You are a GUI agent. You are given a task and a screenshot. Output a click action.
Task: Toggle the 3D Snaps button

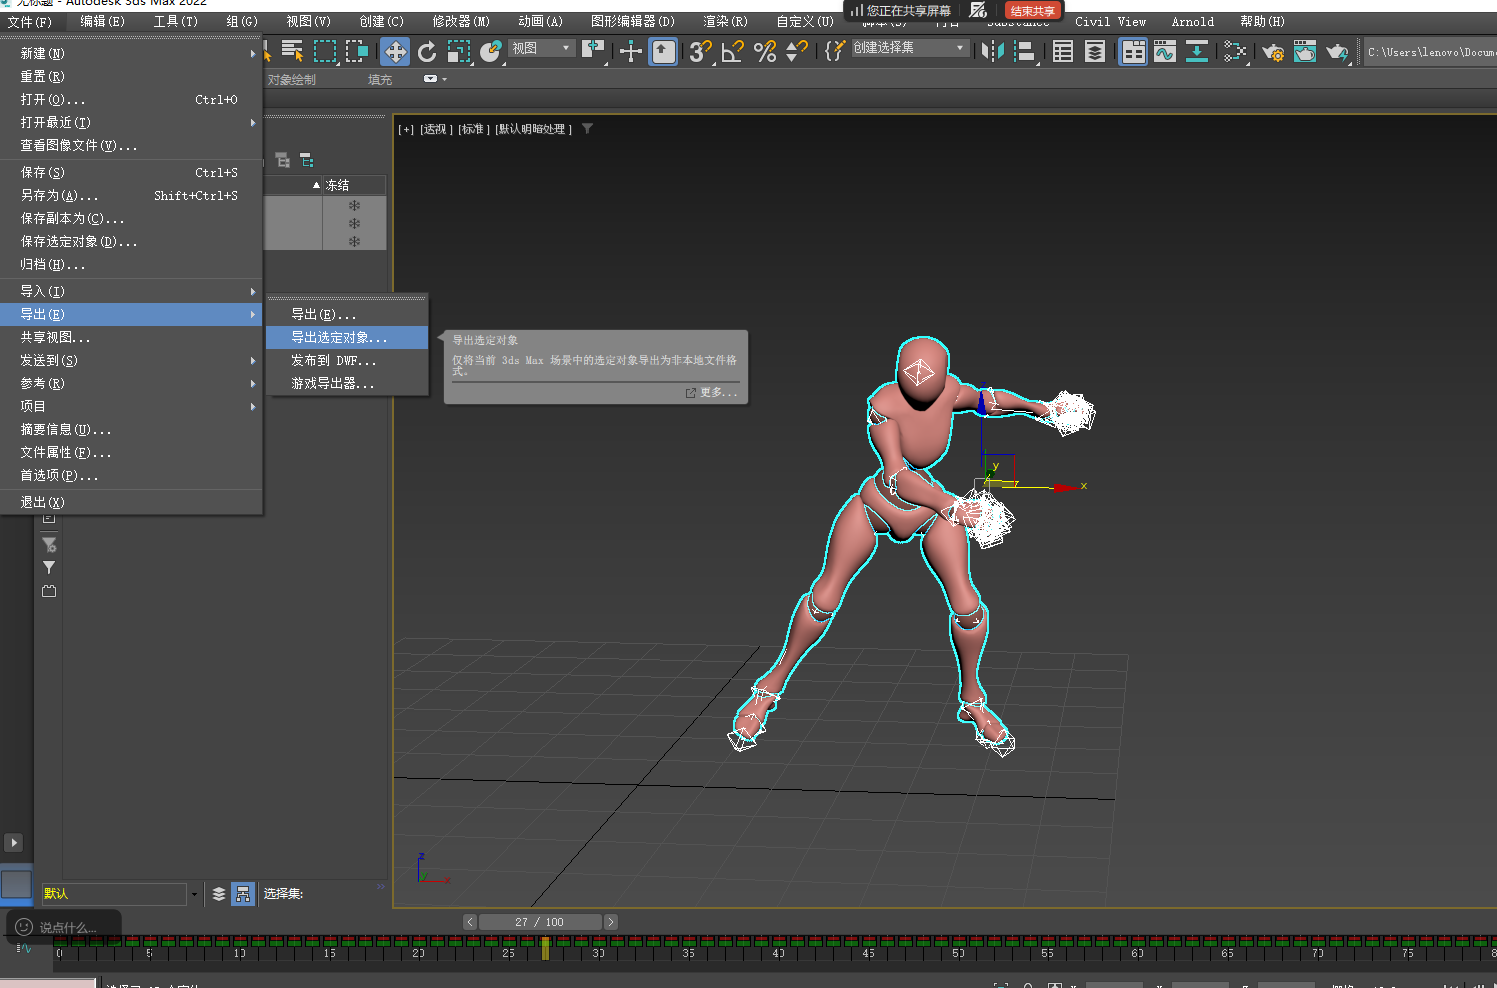[700, 52]
